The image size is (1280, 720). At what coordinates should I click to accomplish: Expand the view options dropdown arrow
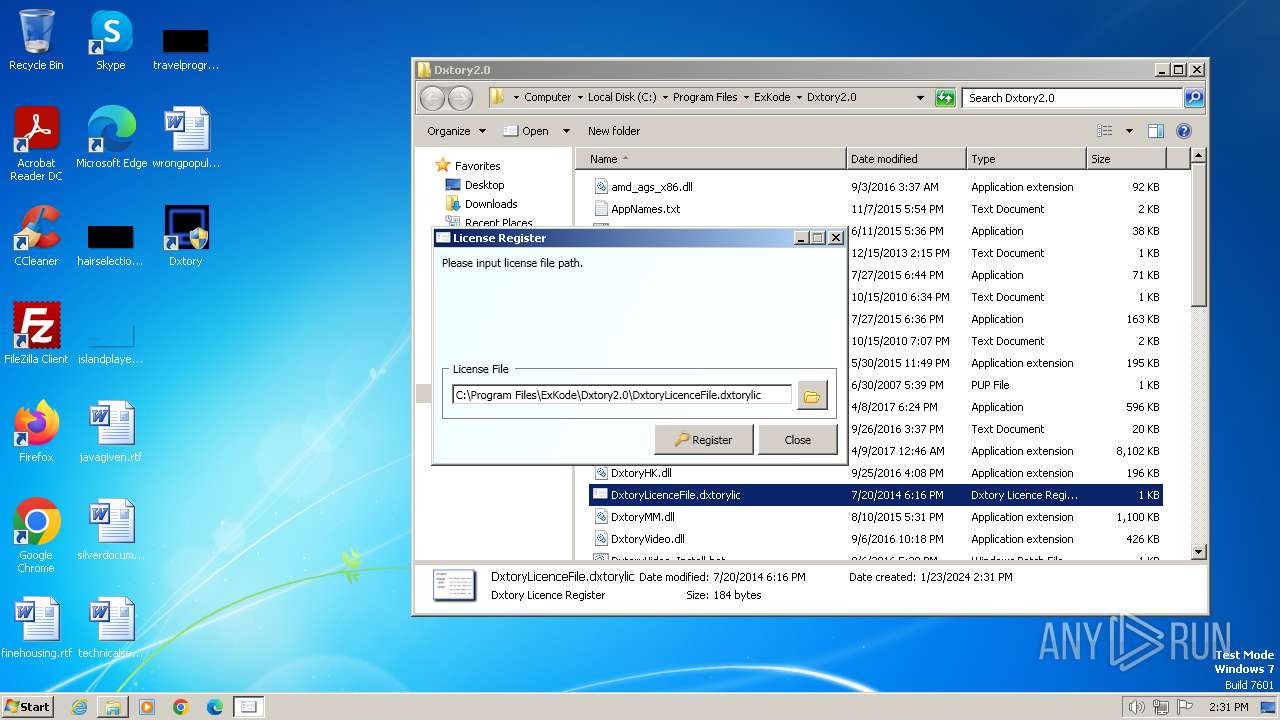click(x=1129, y=131)
